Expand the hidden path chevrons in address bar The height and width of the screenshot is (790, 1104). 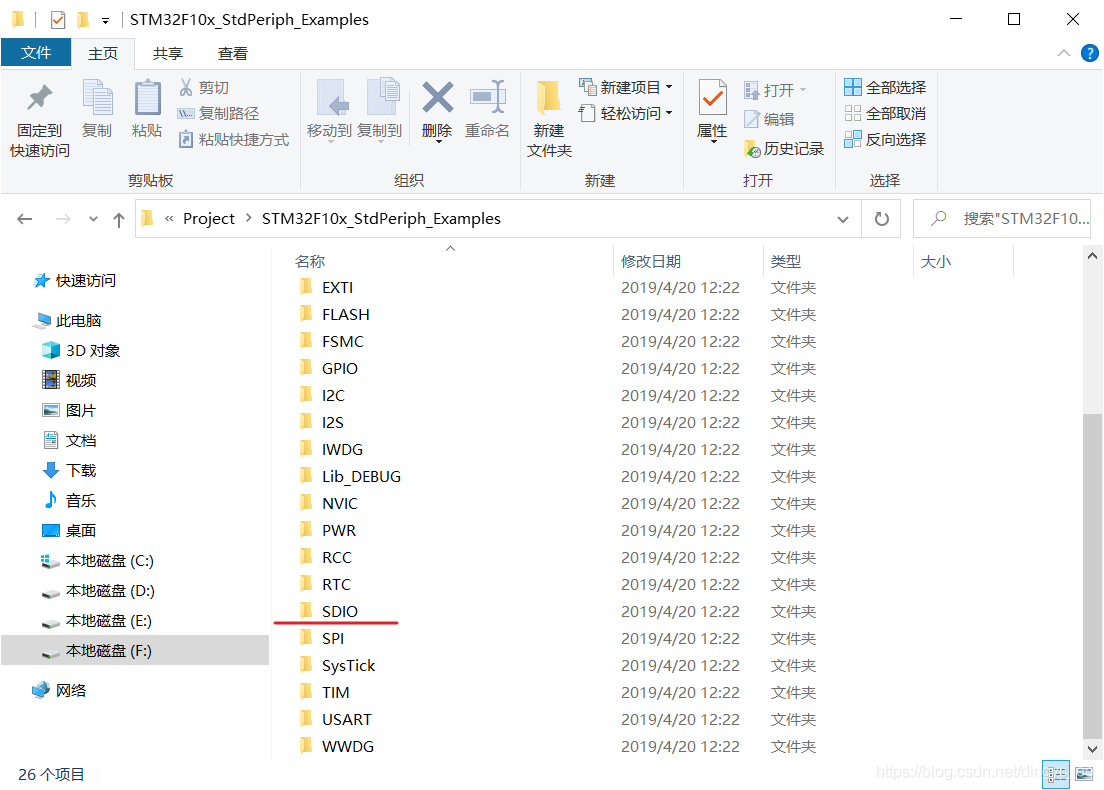pos(169,219)
